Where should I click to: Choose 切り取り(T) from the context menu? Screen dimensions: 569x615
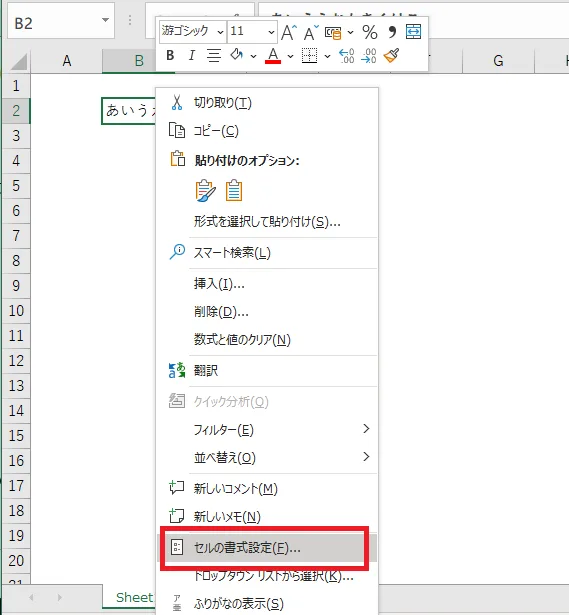coord(267,103)
